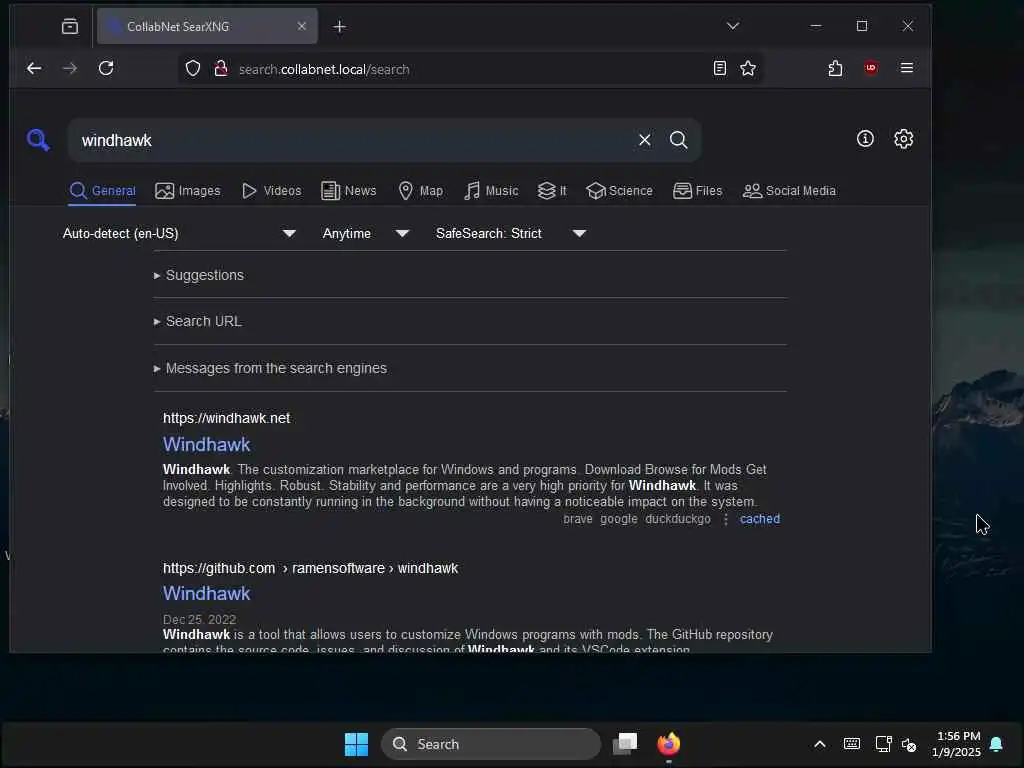Select Firefox on the taskbar
1024x768 pixels.
tap(669, 744)
